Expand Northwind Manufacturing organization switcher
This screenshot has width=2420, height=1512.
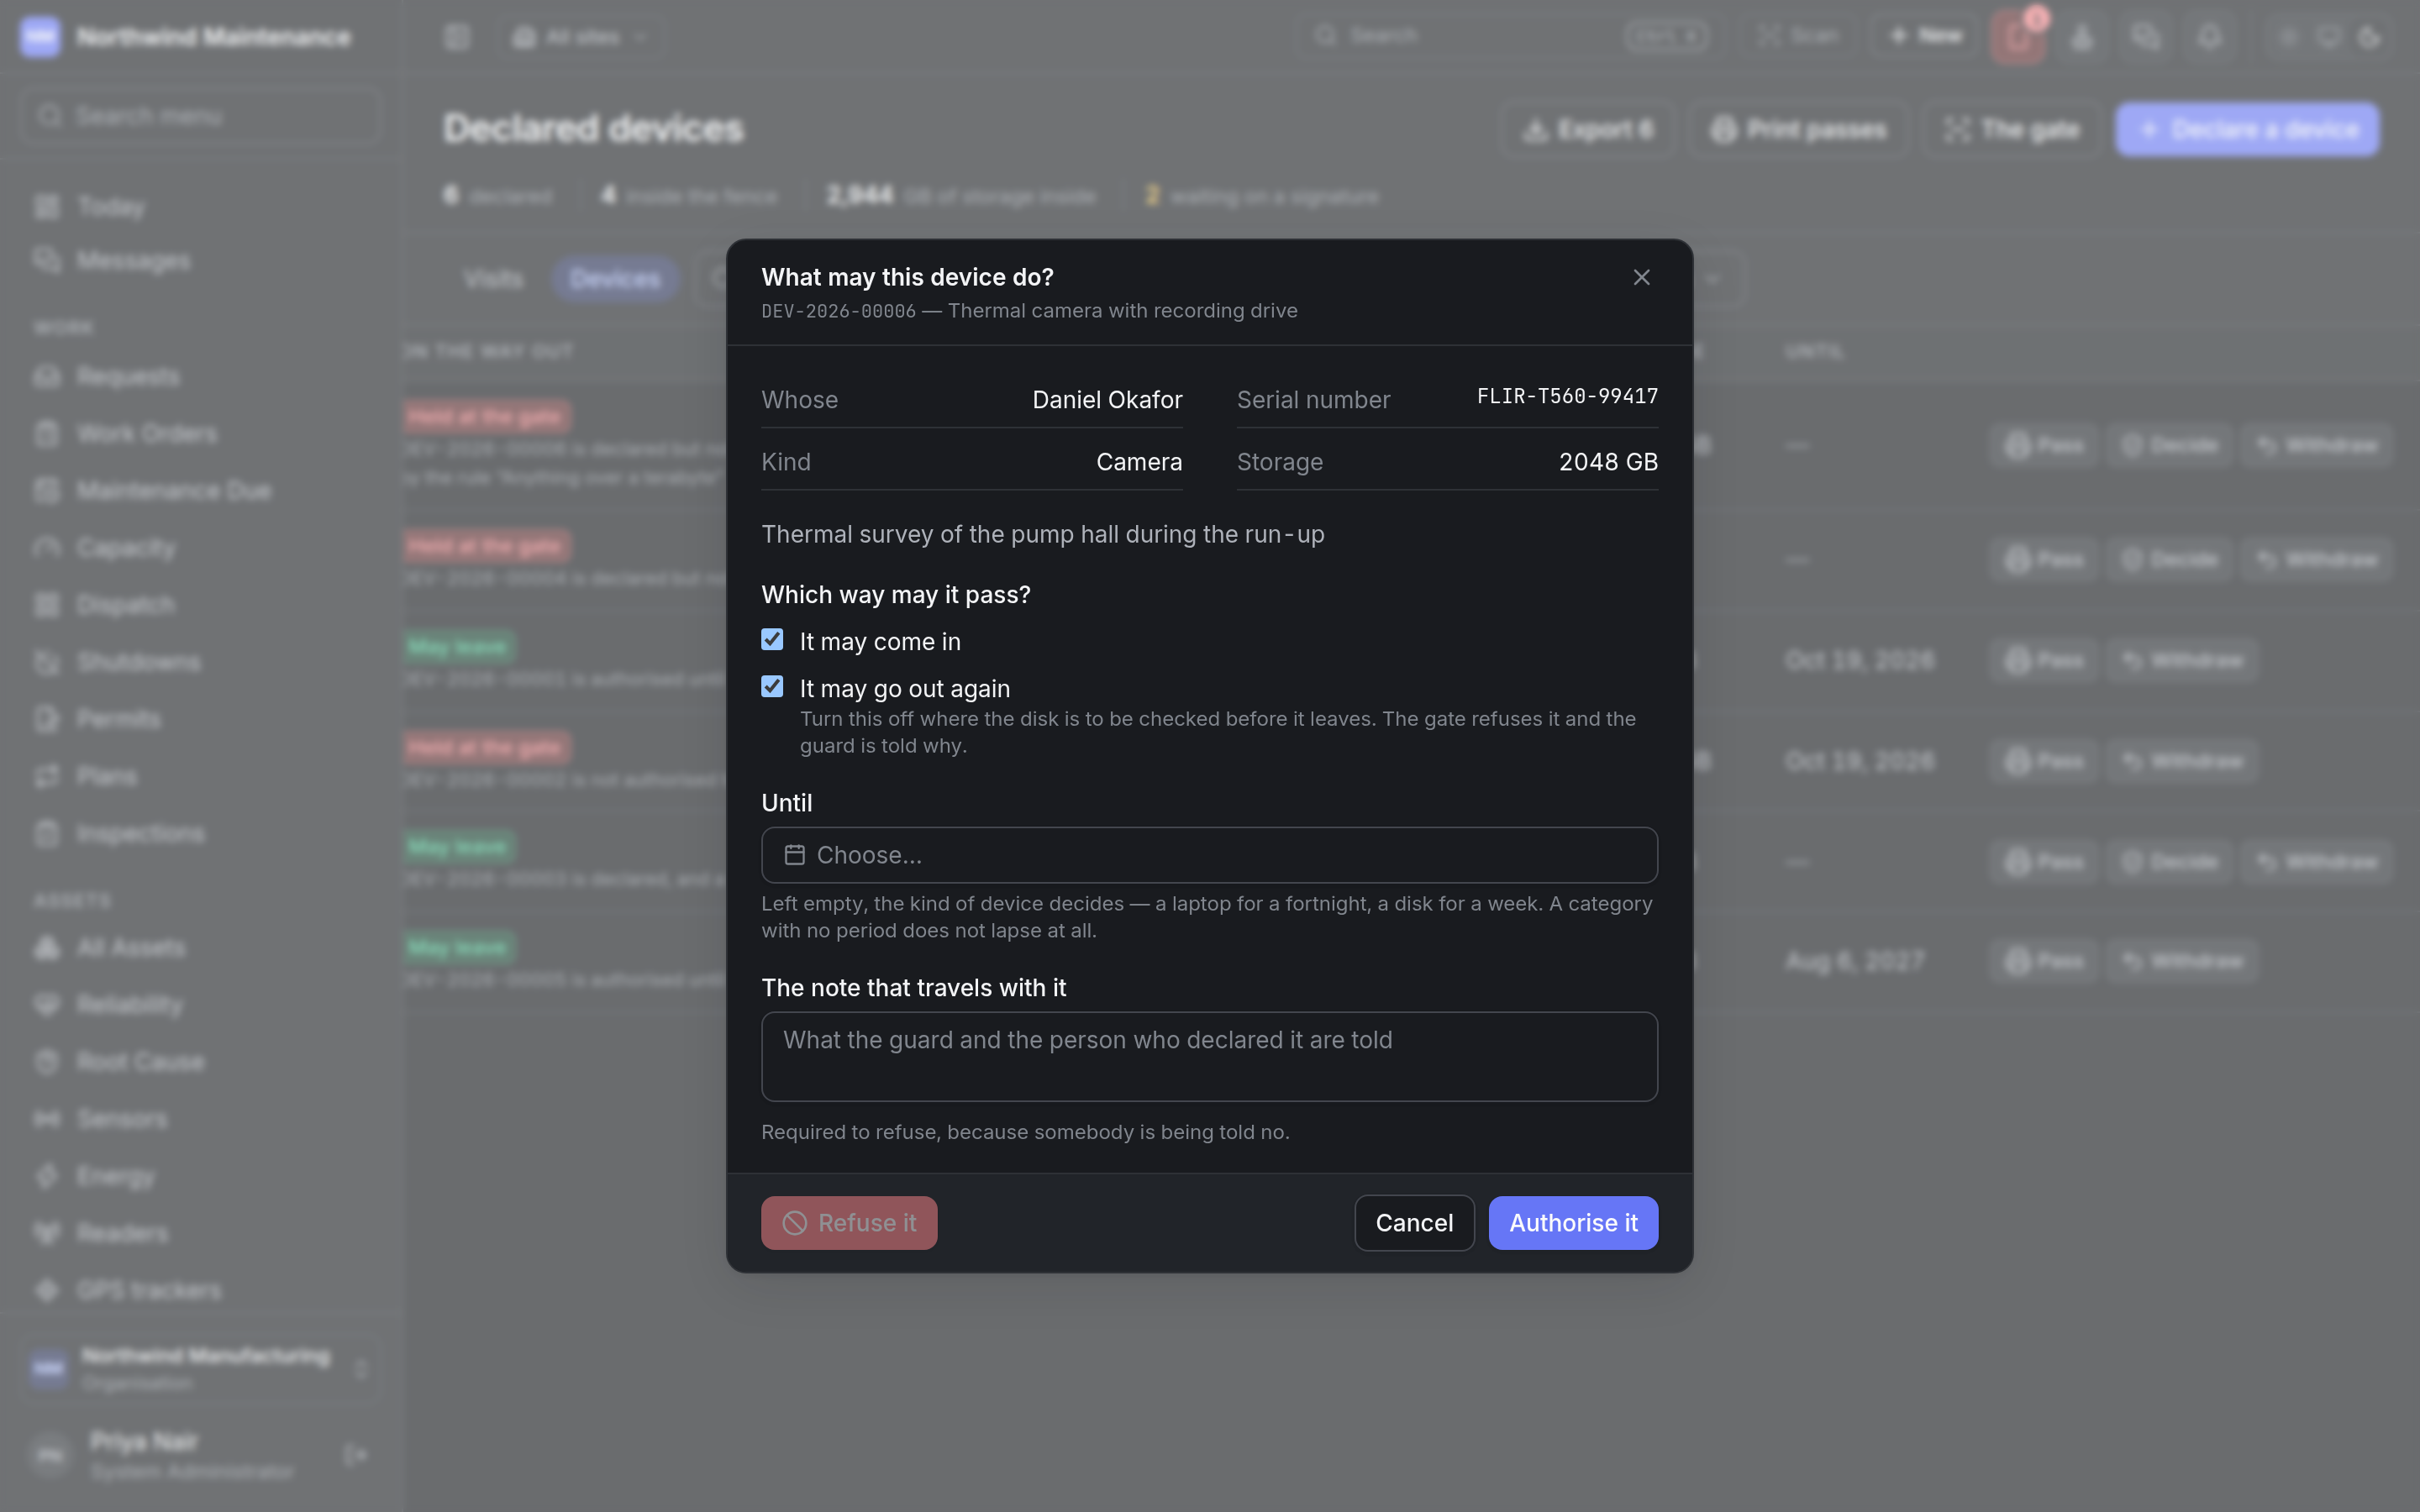[200, 1368]
